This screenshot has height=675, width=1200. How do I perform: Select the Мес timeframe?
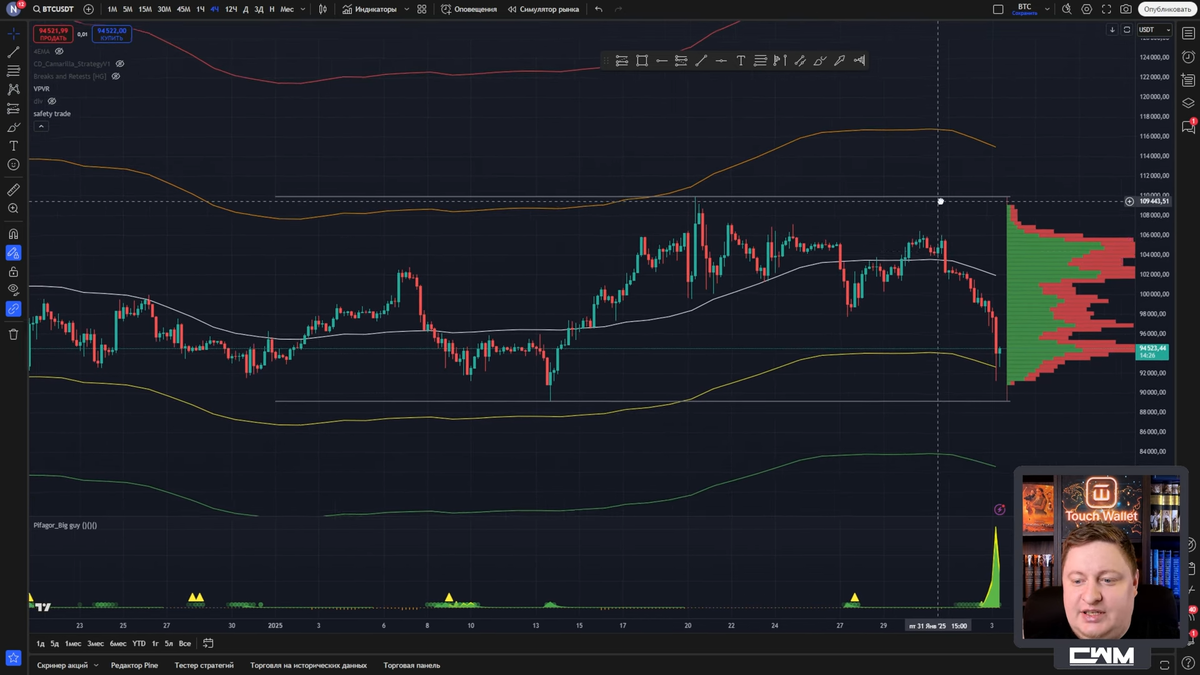[x=287, y=9]
